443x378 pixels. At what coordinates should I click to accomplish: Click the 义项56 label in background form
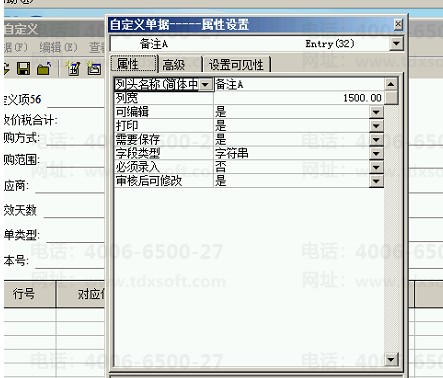click(22, 99)
